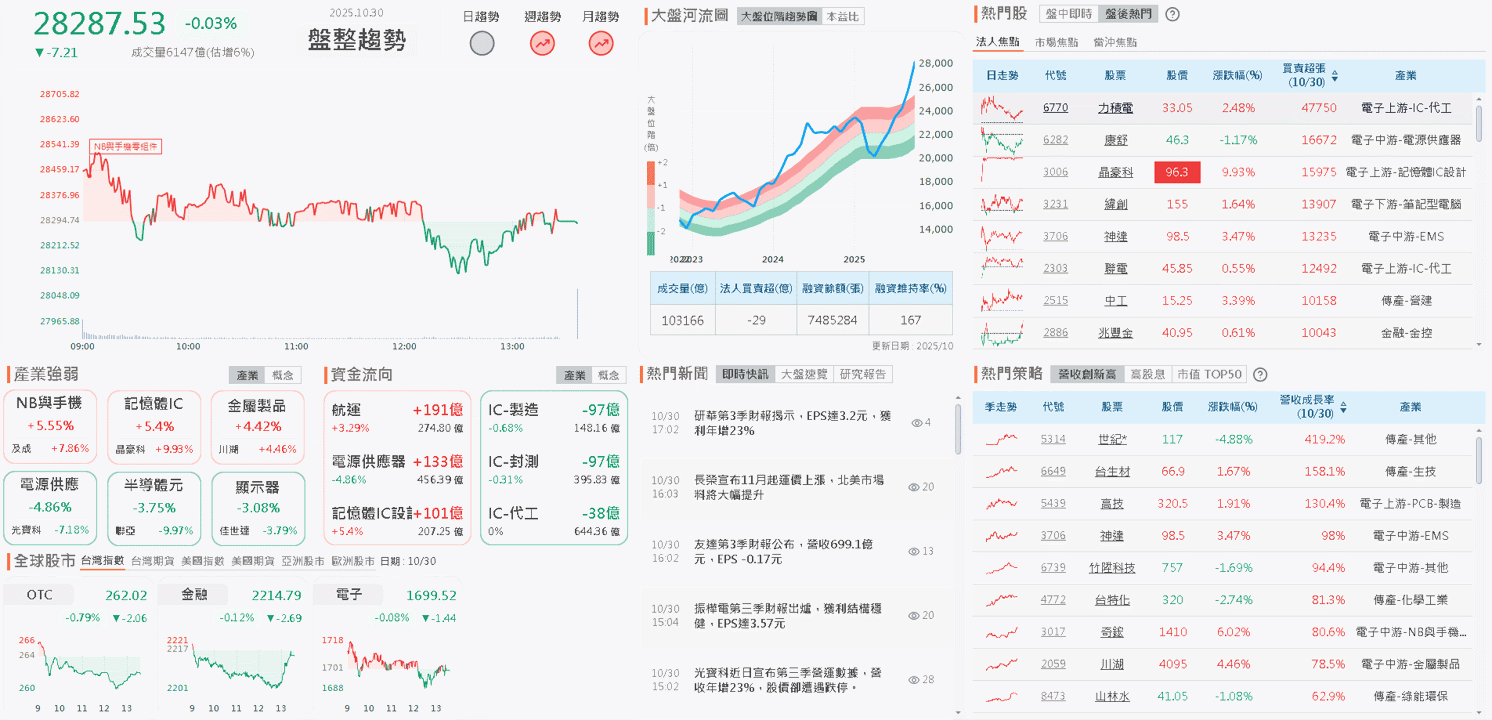Screen dimensions: 1492x720
Task: Open the 世紀* quarterly trend sparkline
Action: tap(1003, 439)
